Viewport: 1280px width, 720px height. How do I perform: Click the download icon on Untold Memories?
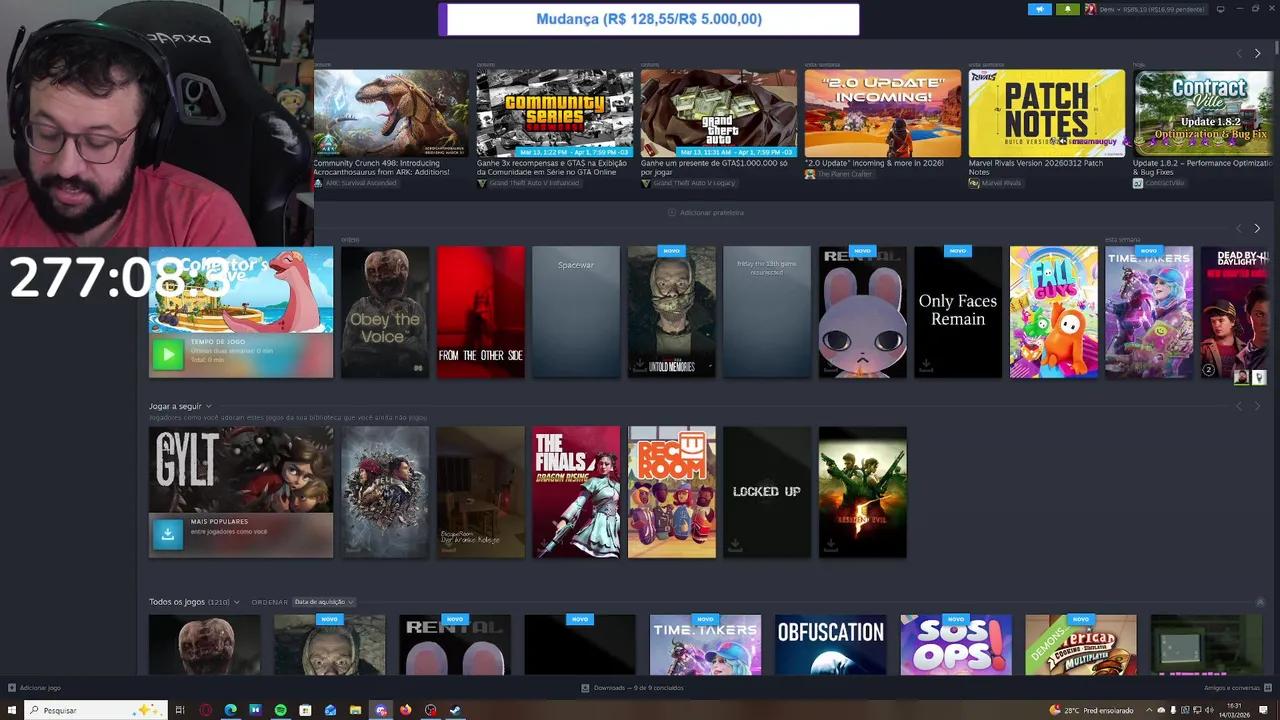639,366
